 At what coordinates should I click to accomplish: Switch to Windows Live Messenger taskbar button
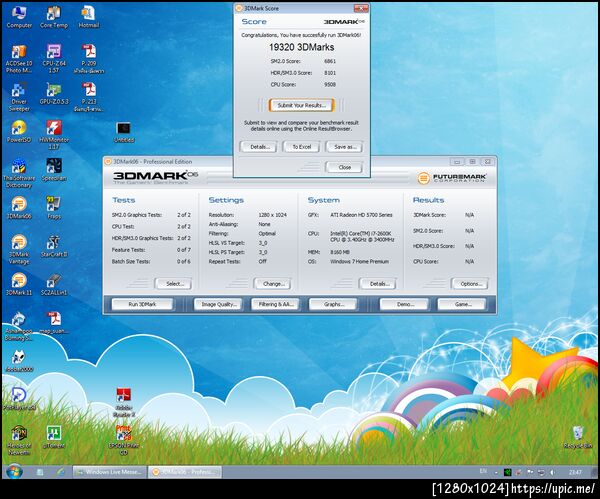109,472
